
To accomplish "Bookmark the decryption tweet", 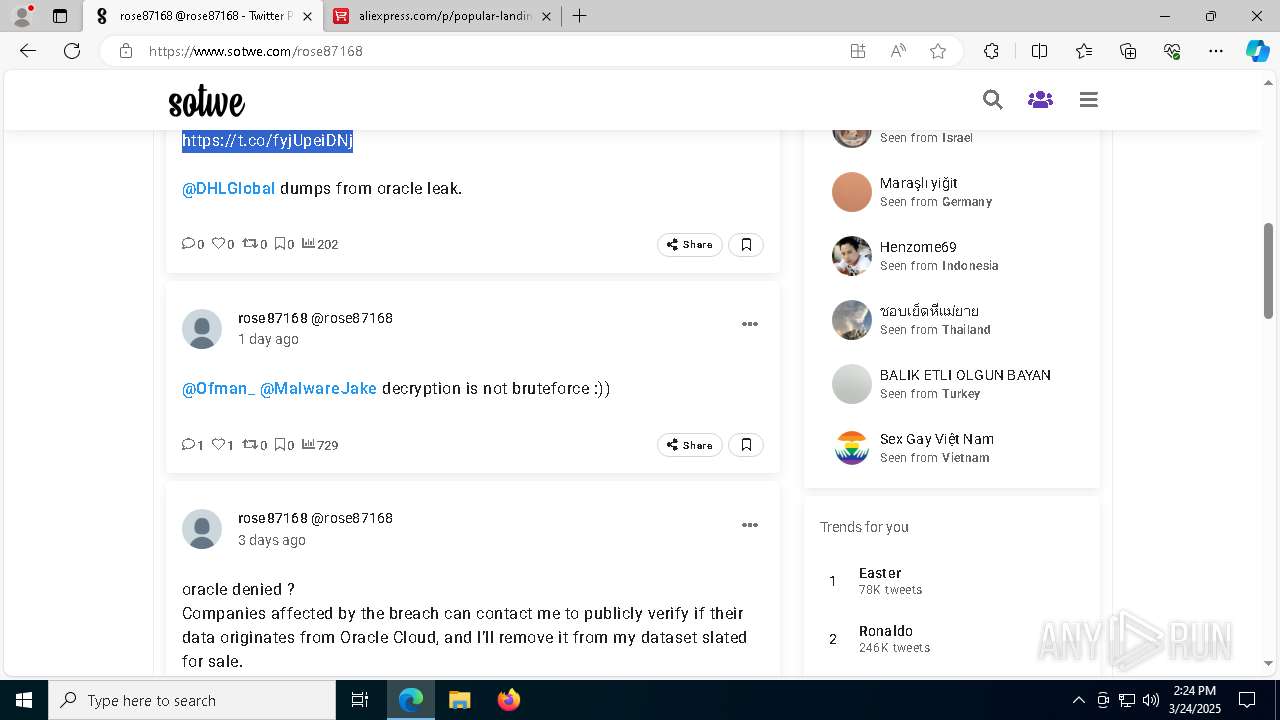I will point(746,445).
